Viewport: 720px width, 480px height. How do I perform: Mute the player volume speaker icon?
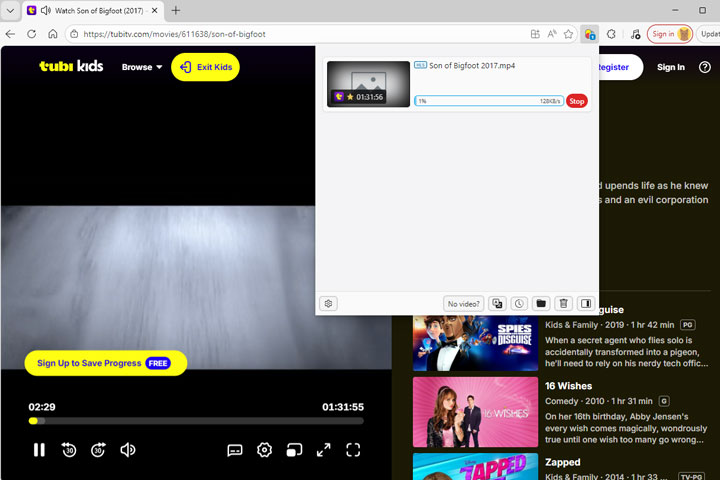tap(128, 450)
